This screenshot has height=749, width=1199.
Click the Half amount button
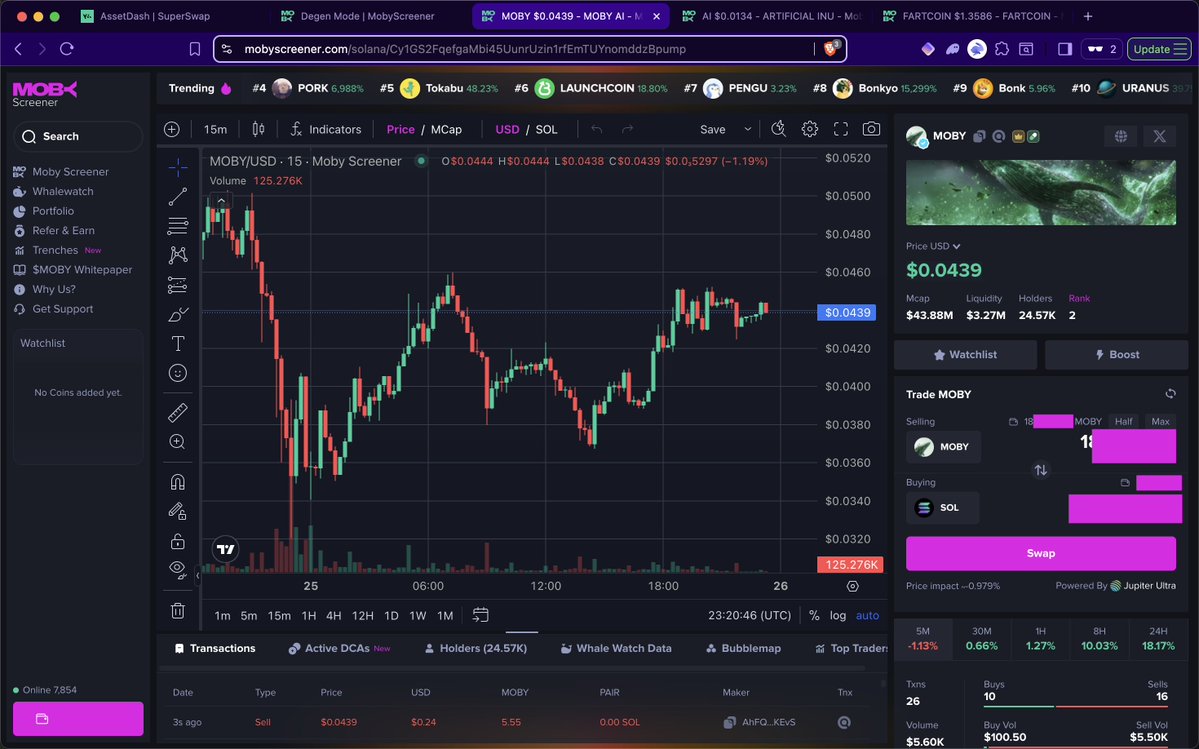1123,421
